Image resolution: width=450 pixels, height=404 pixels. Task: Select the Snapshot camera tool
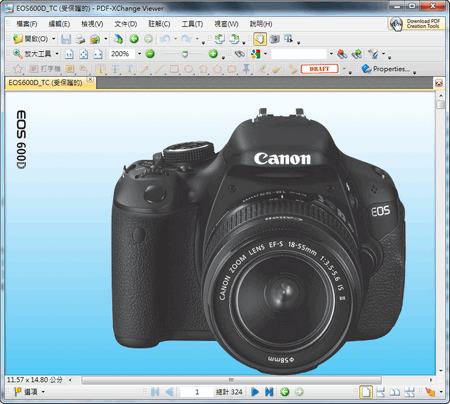point(275,39)
